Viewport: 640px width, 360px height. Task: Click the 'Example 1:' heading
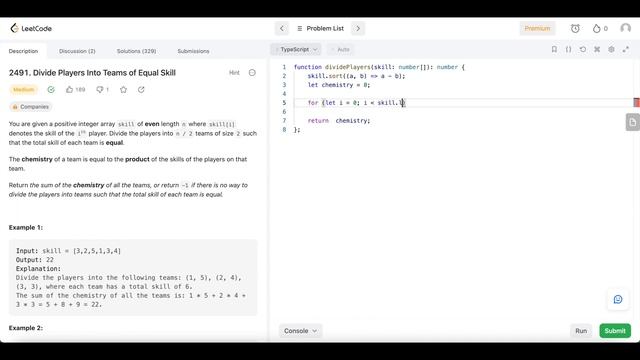[26, 227]
